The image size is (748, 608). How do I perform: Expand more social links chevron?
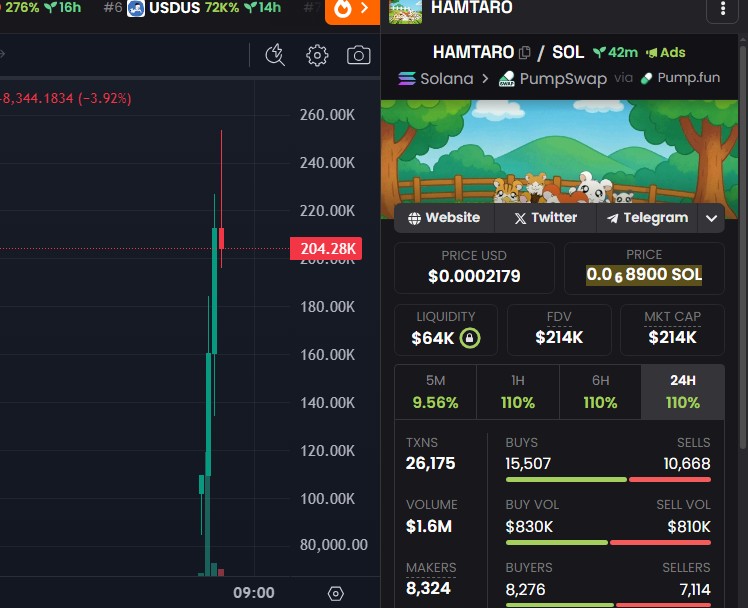[711, 218]
